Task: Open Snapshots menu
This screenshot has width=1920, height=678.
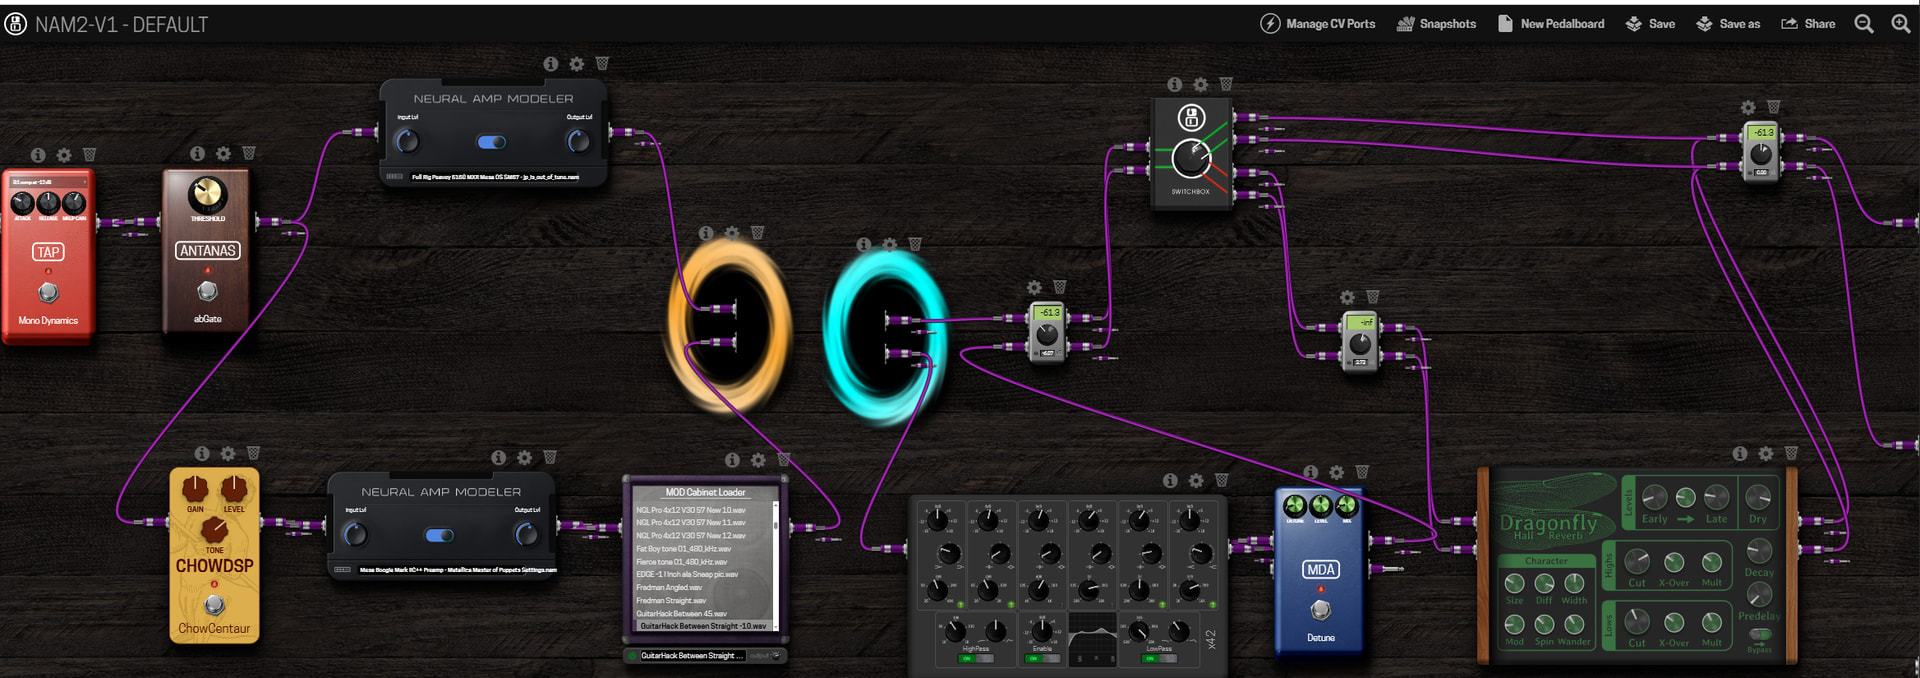Action: pyautogui.click(x=1436, y=24)
